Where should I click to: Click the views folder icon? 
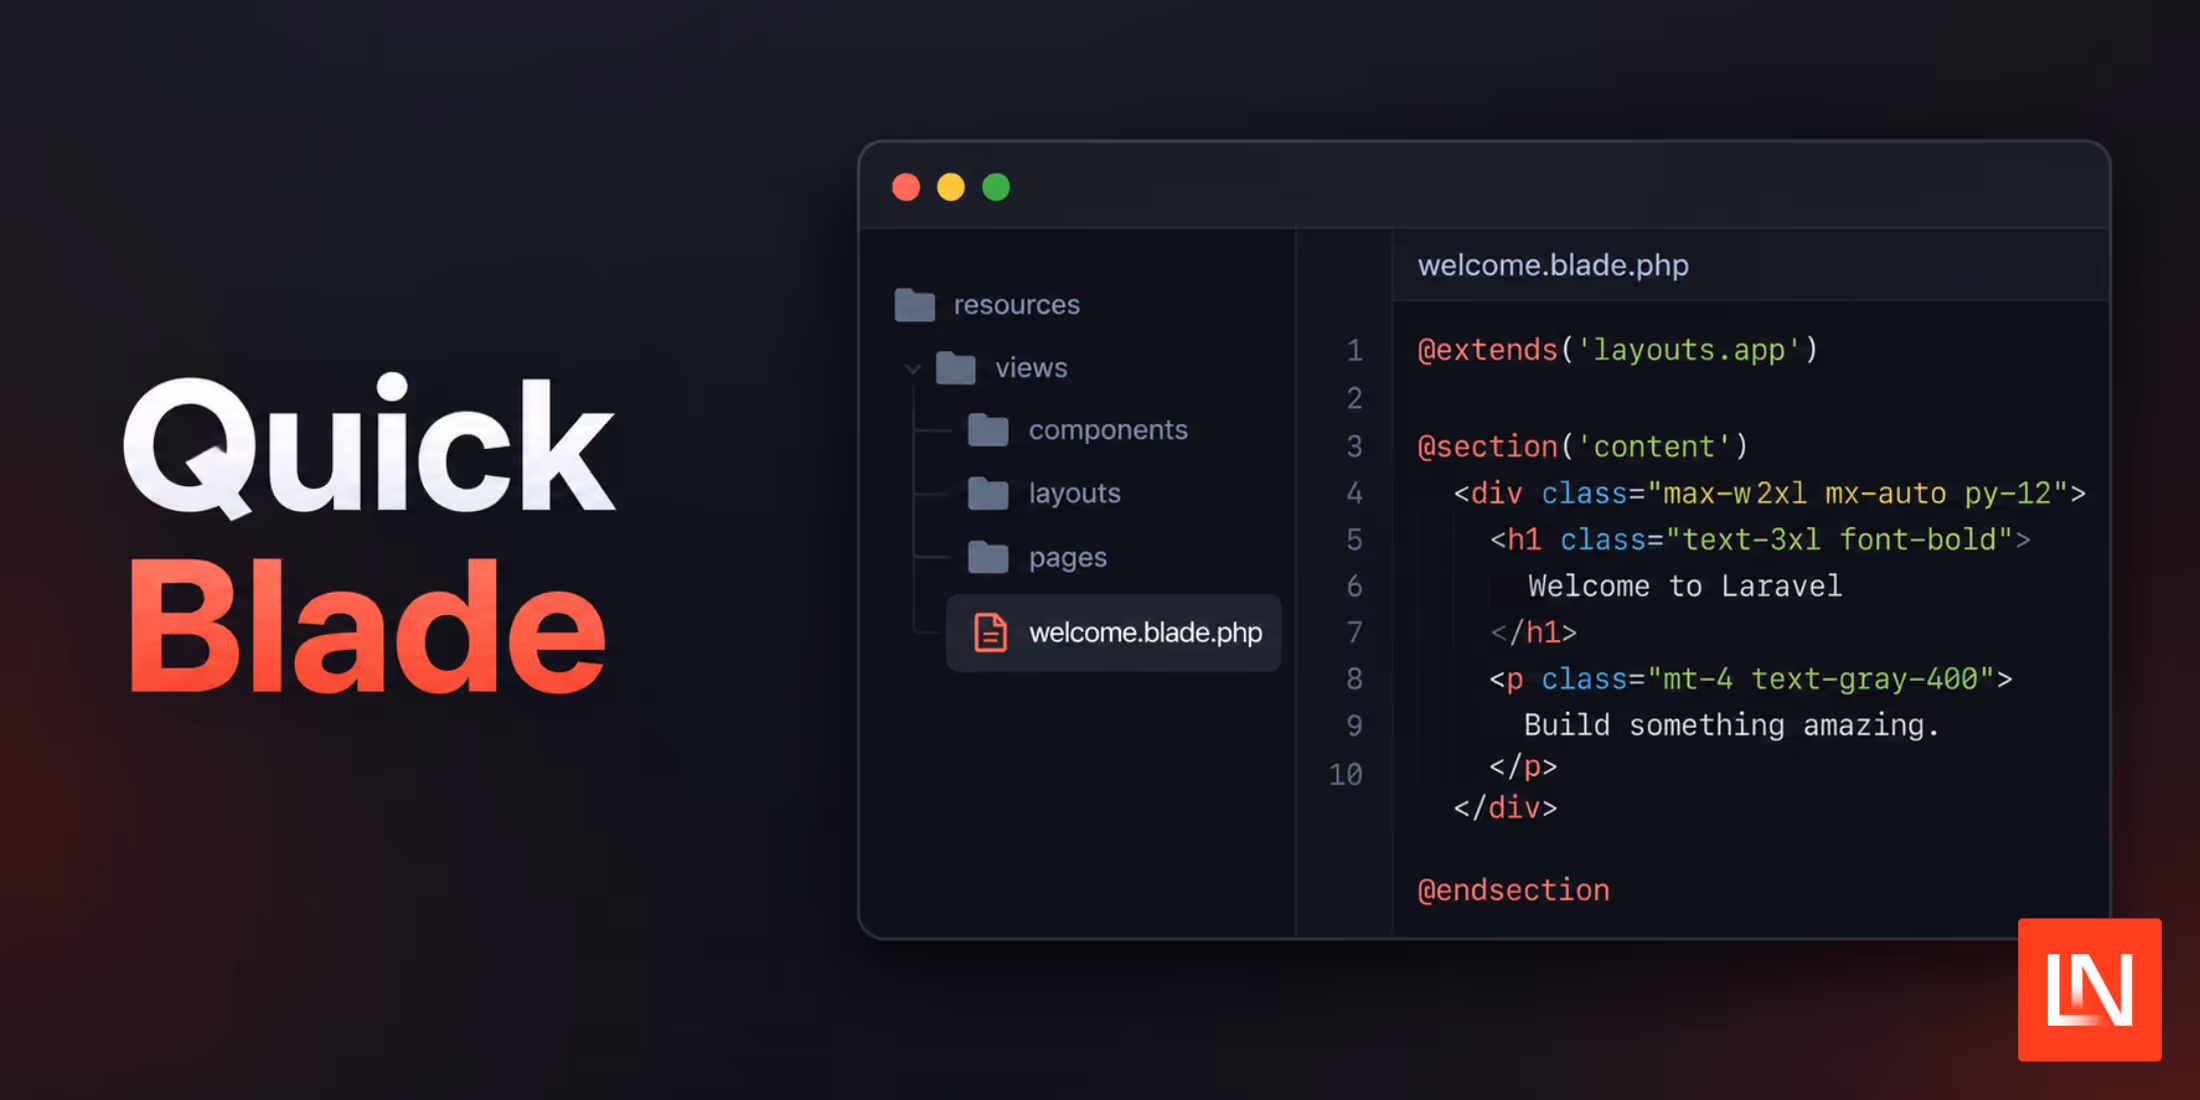point(956,368)
